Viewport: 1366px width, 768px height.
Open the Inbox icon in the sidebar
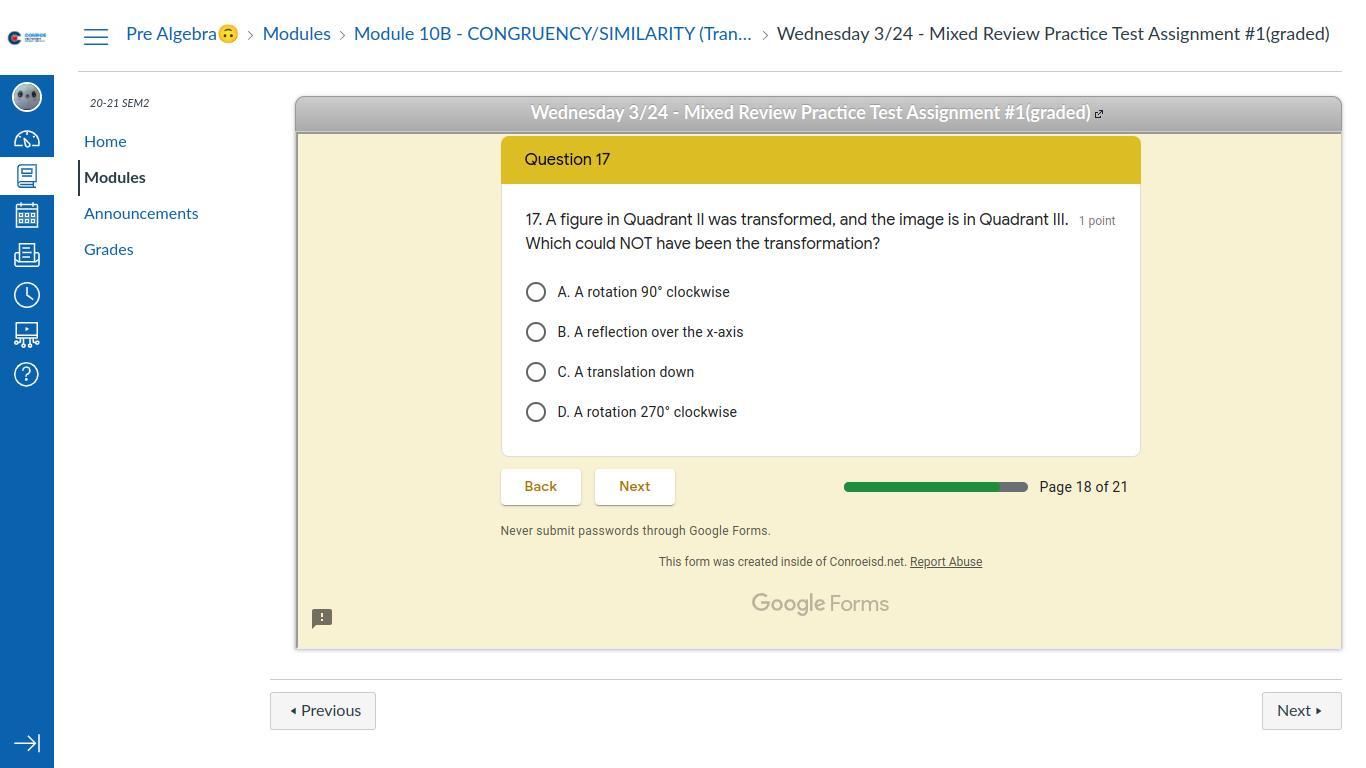click(27, 255)
